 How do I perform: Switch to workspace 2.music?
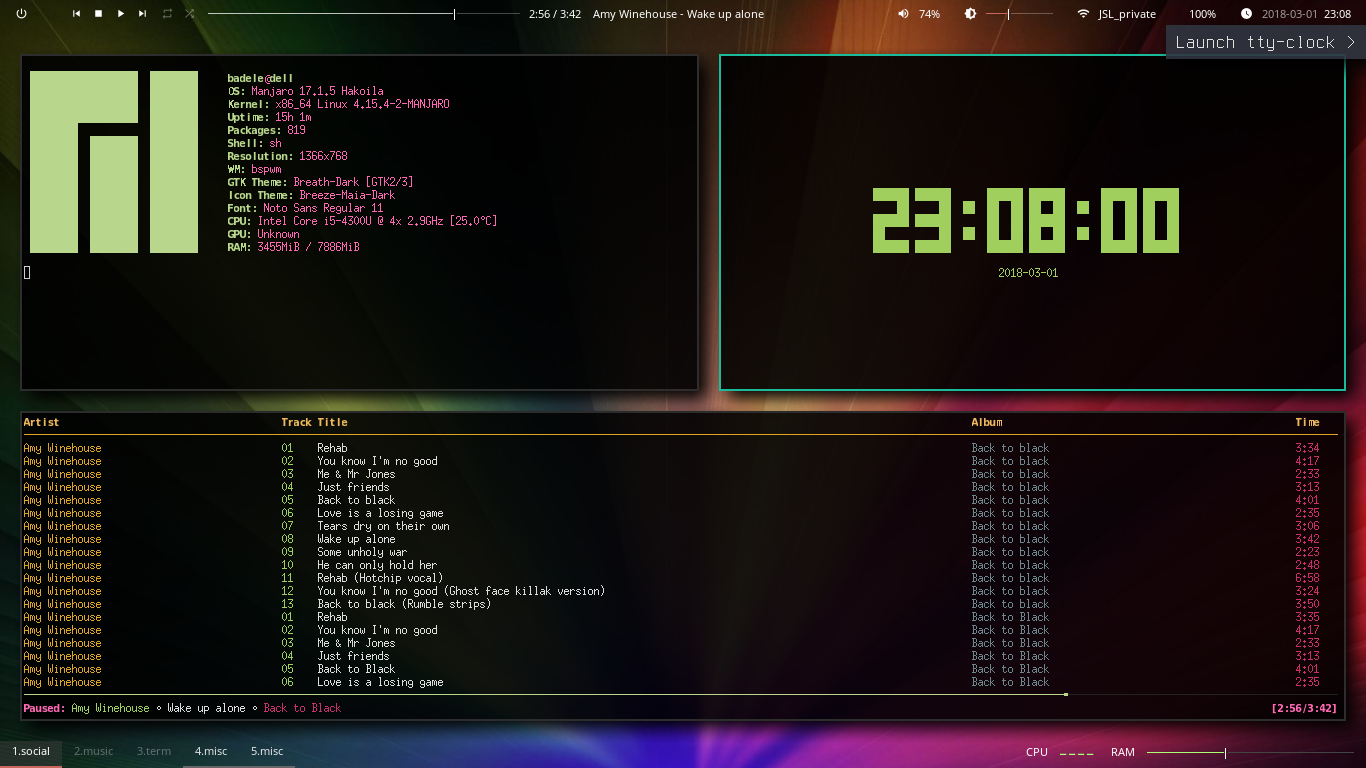(93, 751)
